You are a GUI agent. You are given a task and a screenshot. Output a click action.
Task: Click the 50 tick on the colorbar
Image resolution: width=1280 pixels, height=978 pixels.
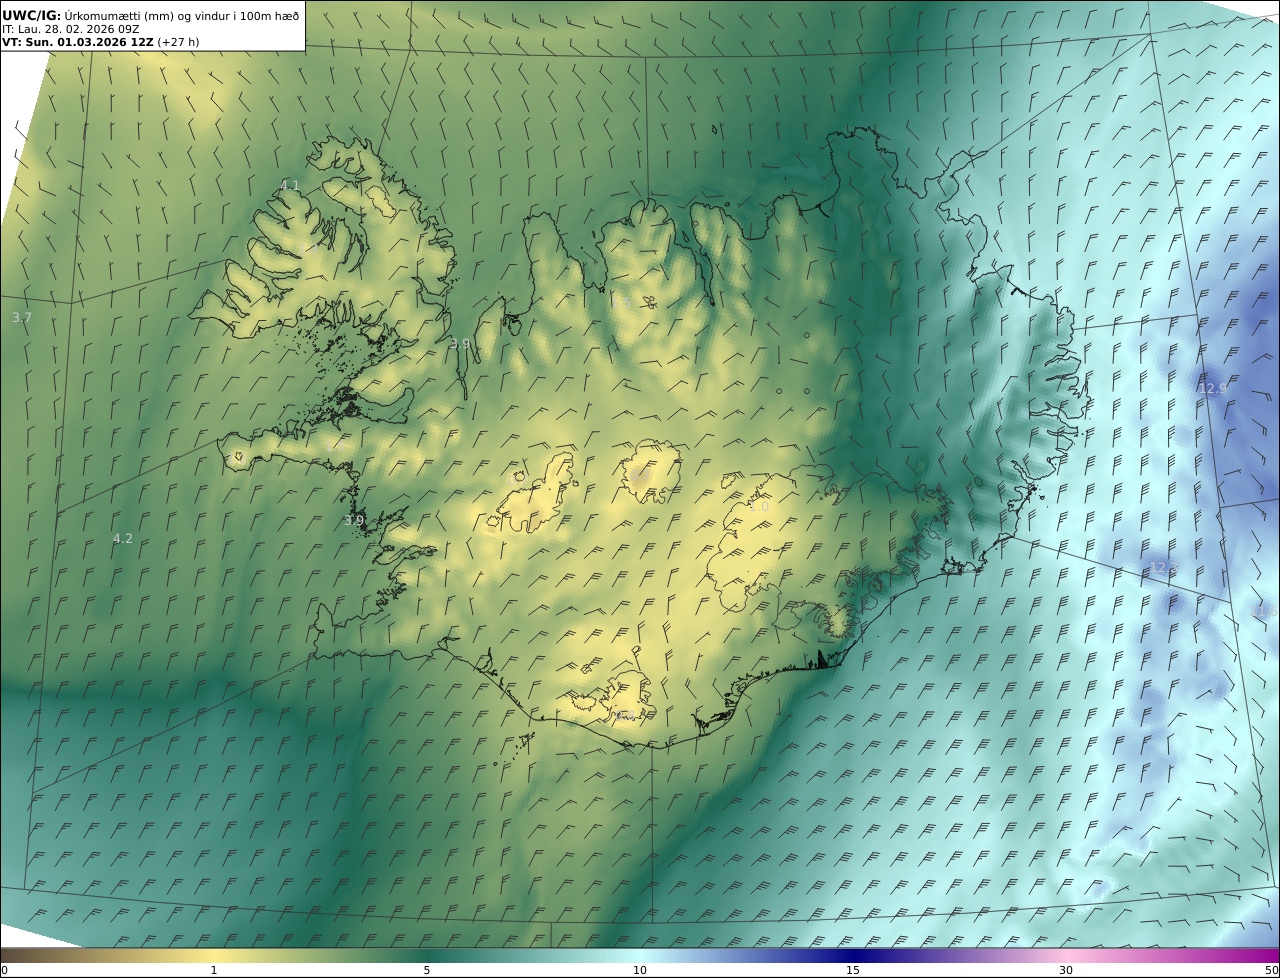1272,970
